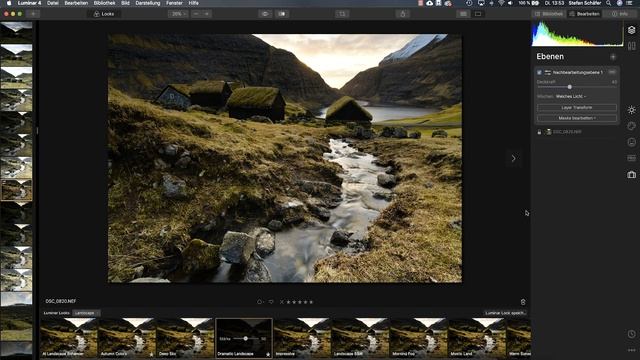640x360 pixels.
Task: Open the Bearbeiten menu in menu bar
Action: 76,3
